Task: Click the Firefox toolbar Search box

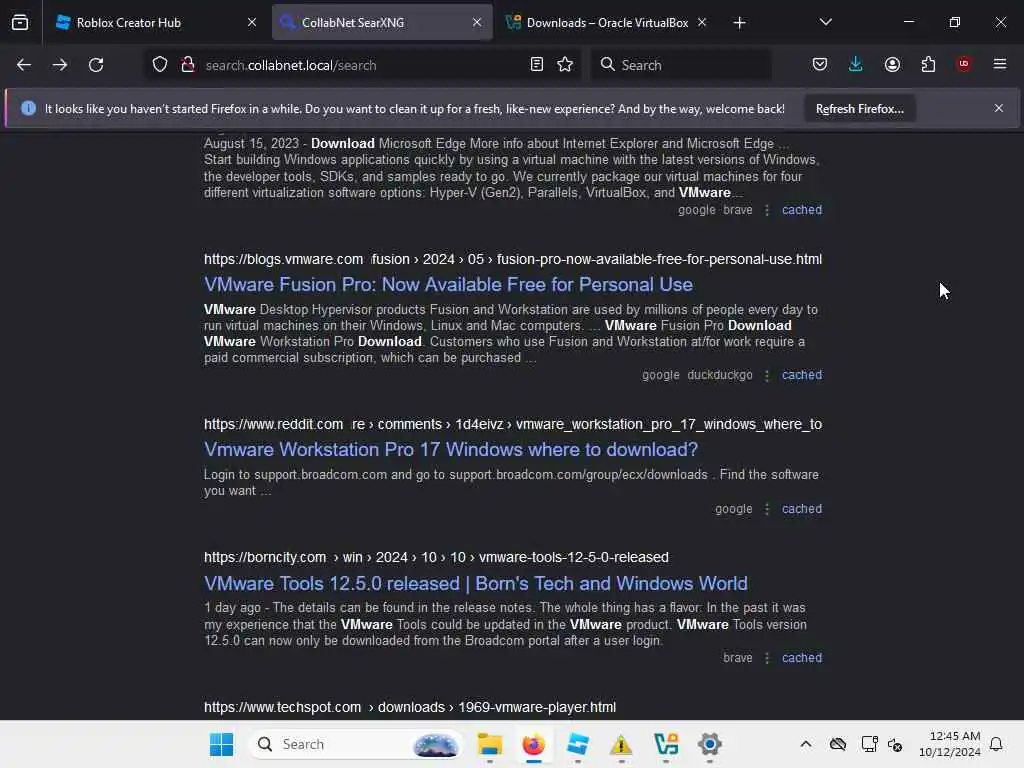Action: [681, 65]
